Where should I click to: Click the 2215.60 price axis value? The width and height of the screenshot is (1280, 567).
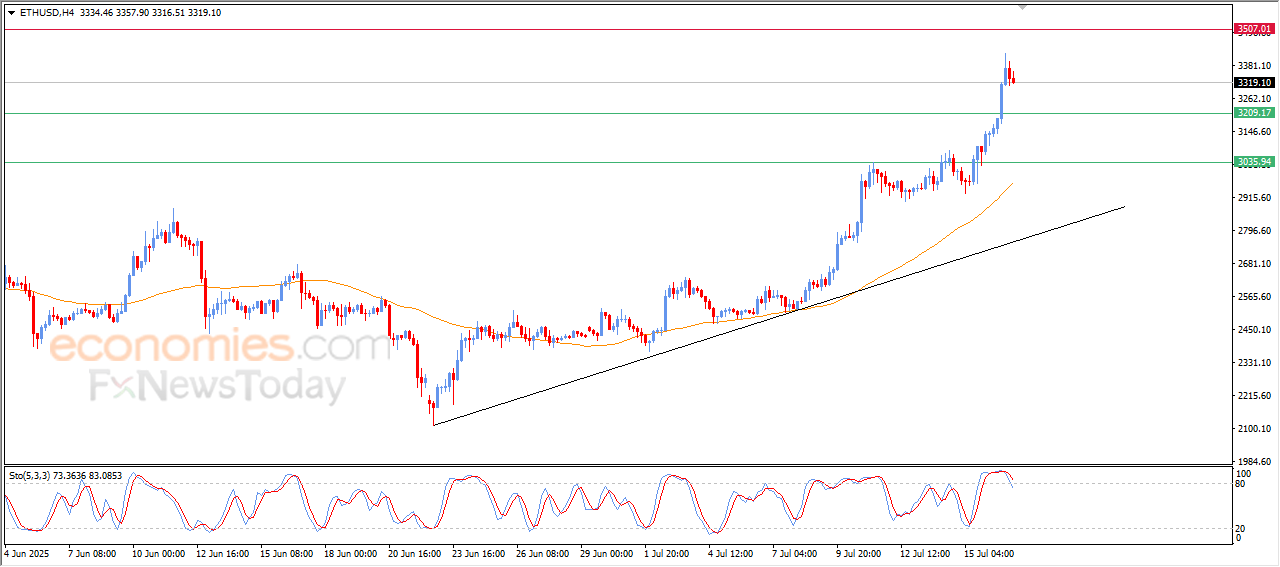(x=1253, y=396)
